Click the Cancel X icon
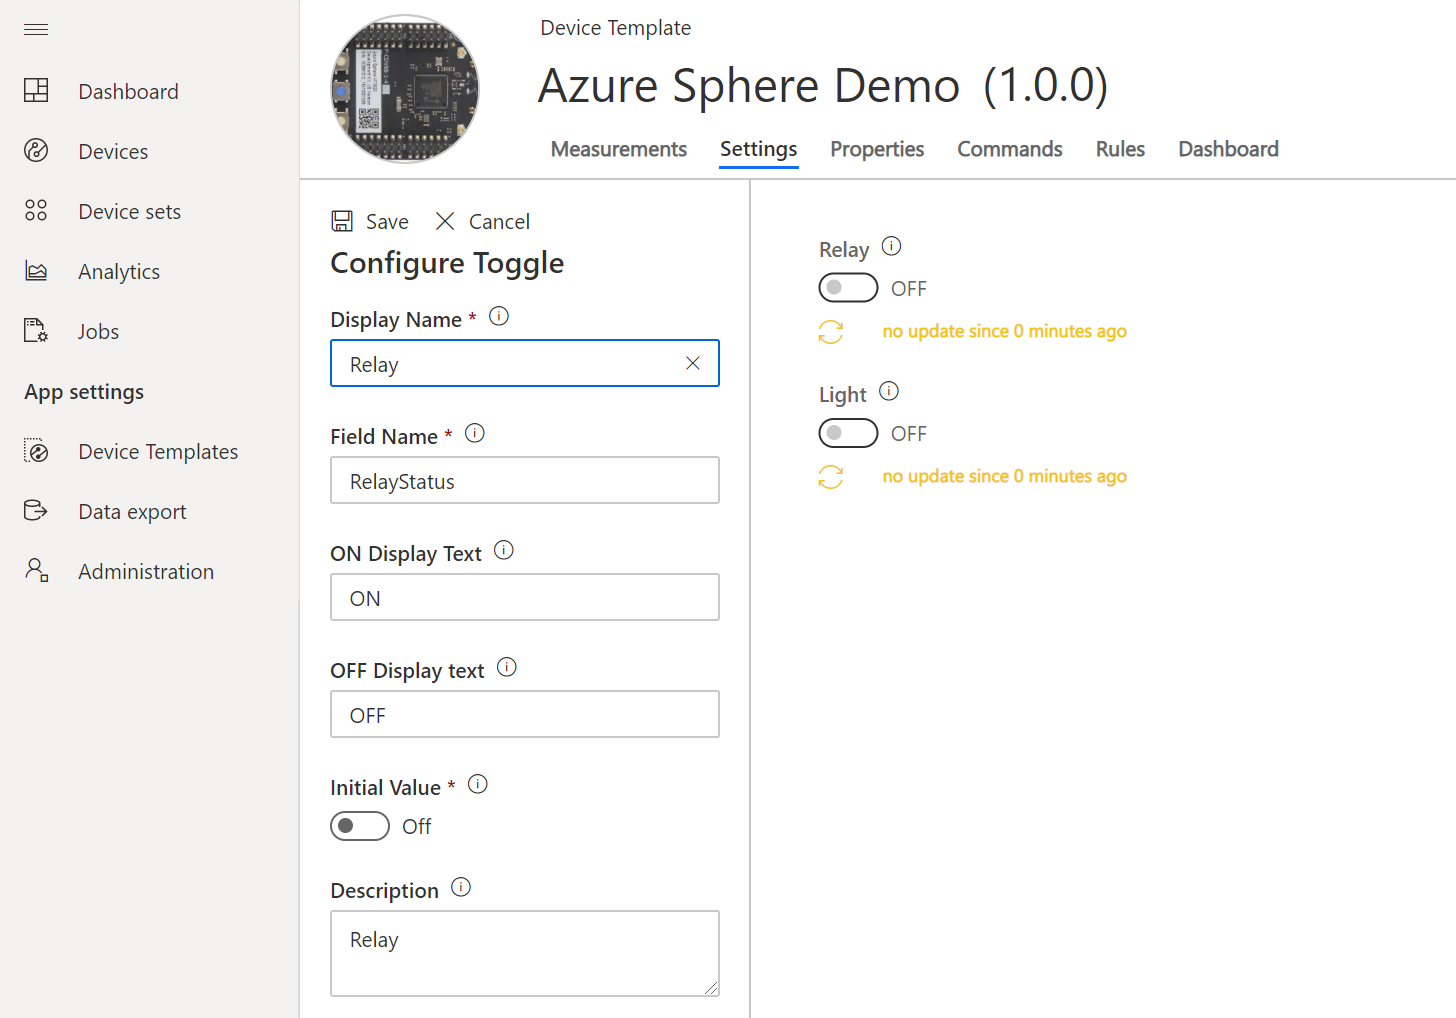 (x=445, y=221)
